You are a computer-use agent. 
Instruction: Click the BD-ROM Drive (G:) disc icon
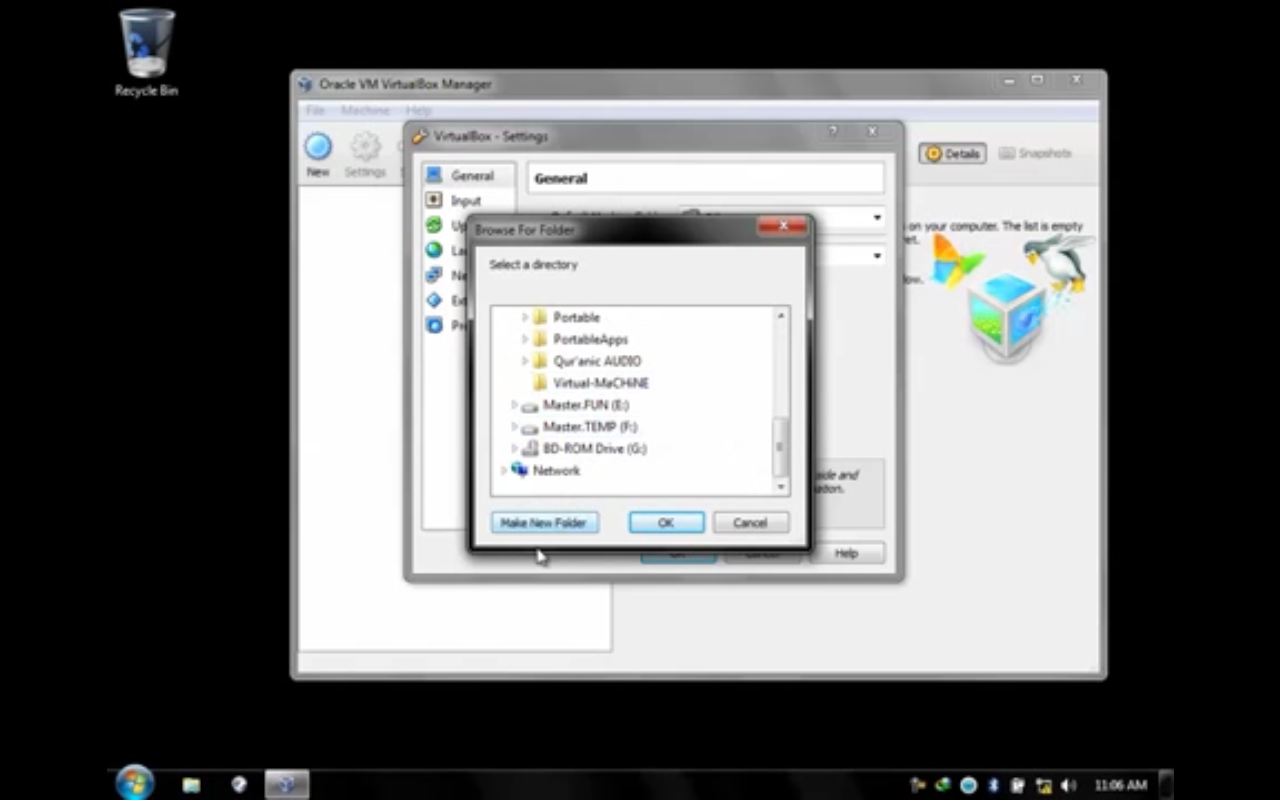coord(530,449)
